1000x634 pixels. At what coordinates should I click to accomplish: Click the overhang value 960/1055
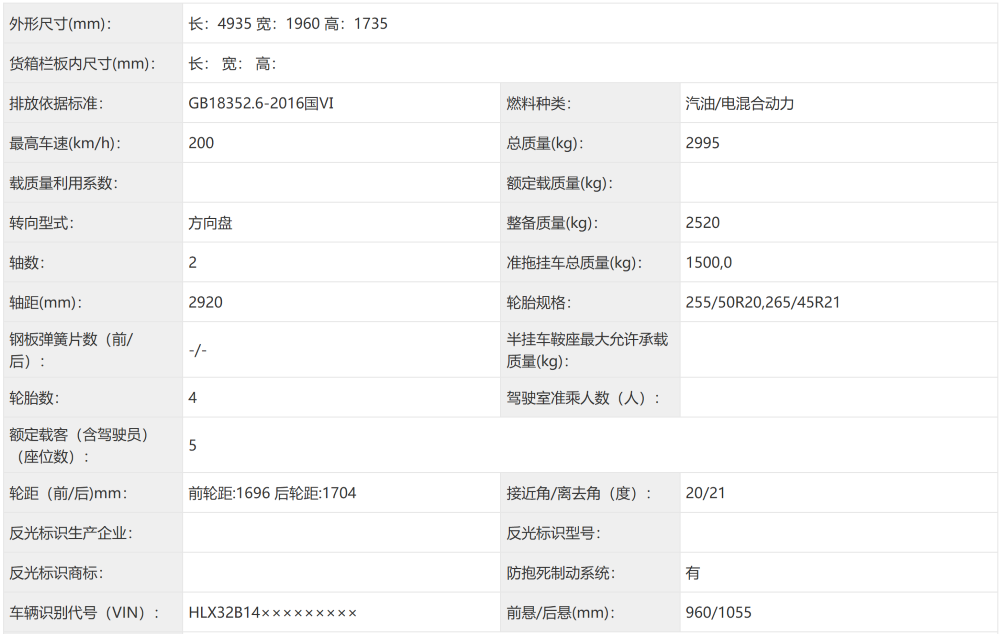click(718, 612)
